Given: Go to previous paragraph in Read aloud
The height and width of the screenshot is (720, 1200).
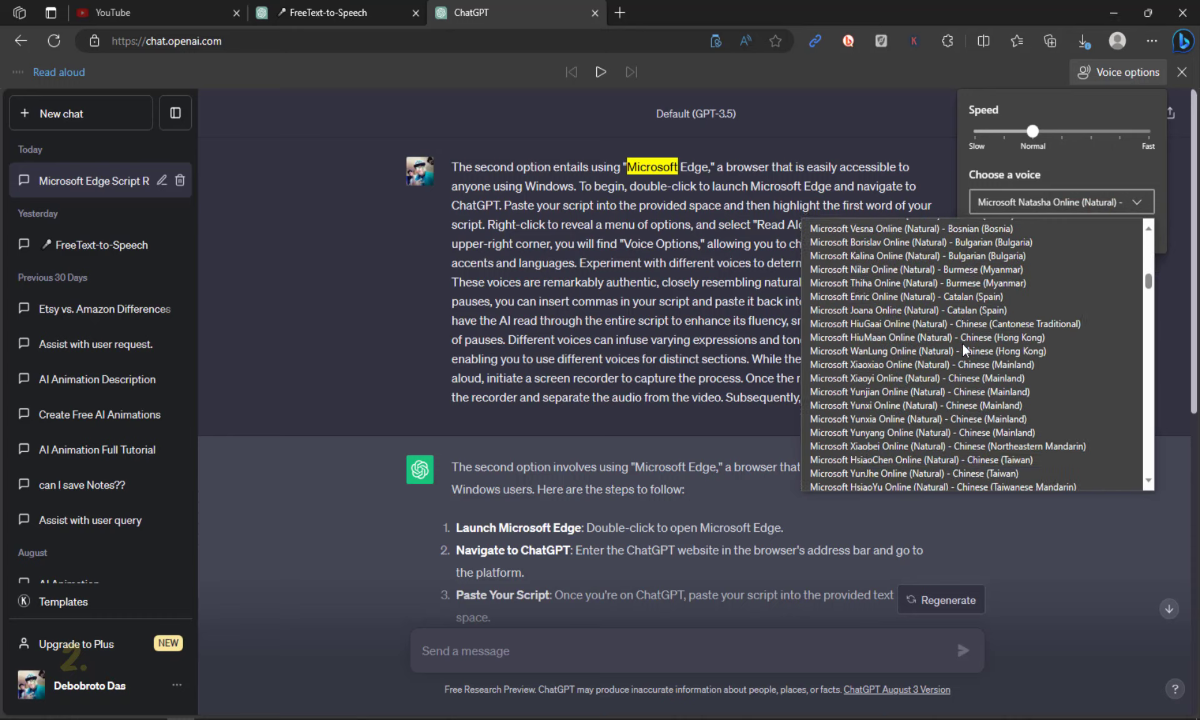Looking at the screenshot, I should coord(571,72).
